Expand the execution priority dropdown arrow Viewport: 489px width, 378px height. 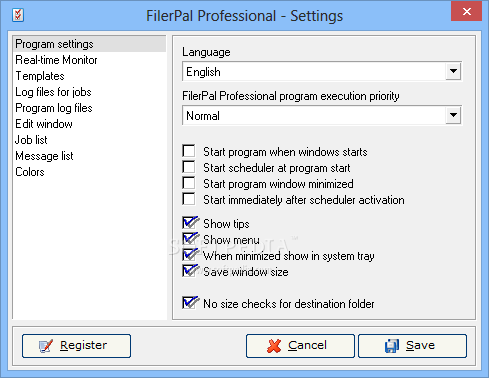coord(453,115)
